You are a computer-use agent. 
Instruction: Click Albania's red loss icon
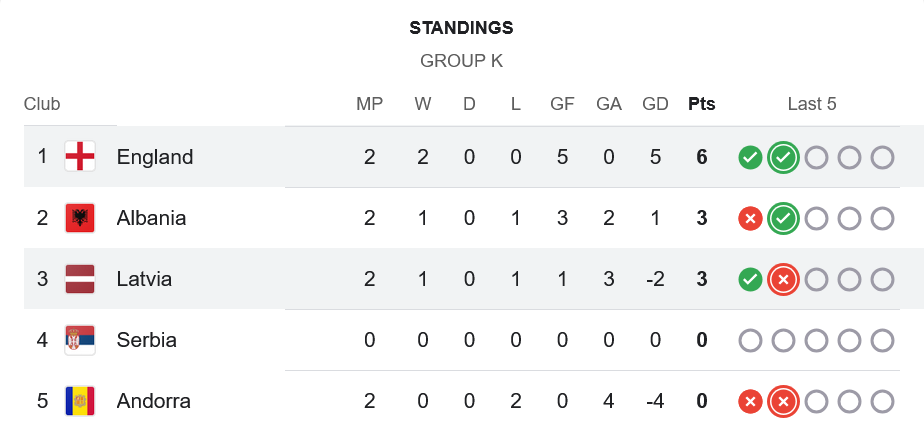pos(750,218)
